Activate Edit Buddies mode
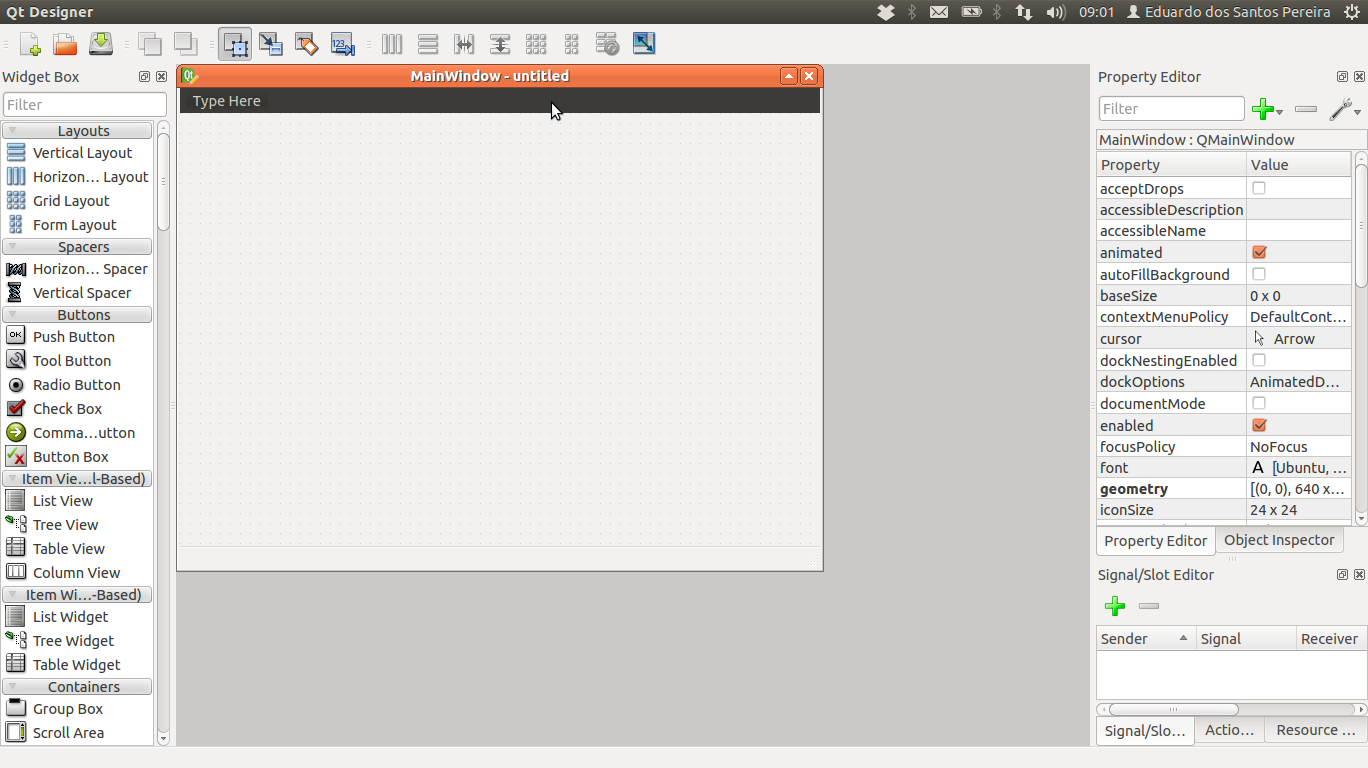Screen dimensions: 1368x768 [306, 44]
